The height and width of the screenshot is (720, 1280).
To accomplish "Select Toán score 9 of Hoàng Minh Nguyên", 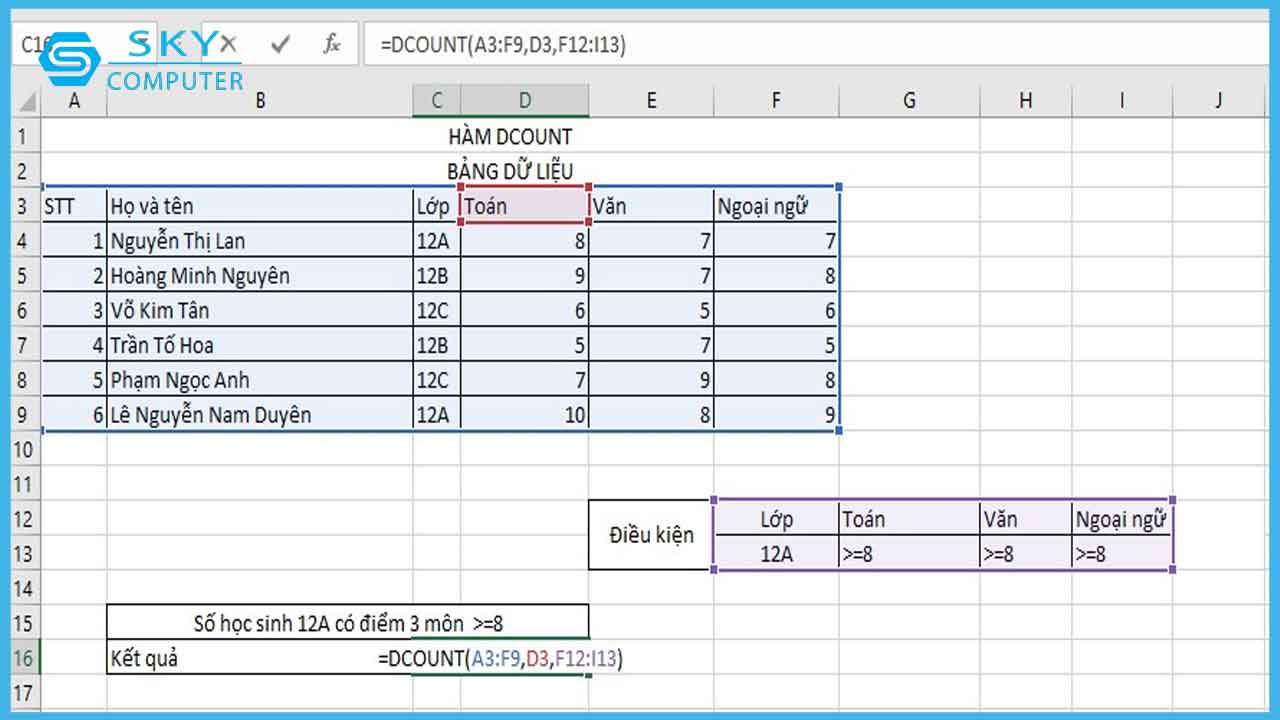I will coord(525,276).
